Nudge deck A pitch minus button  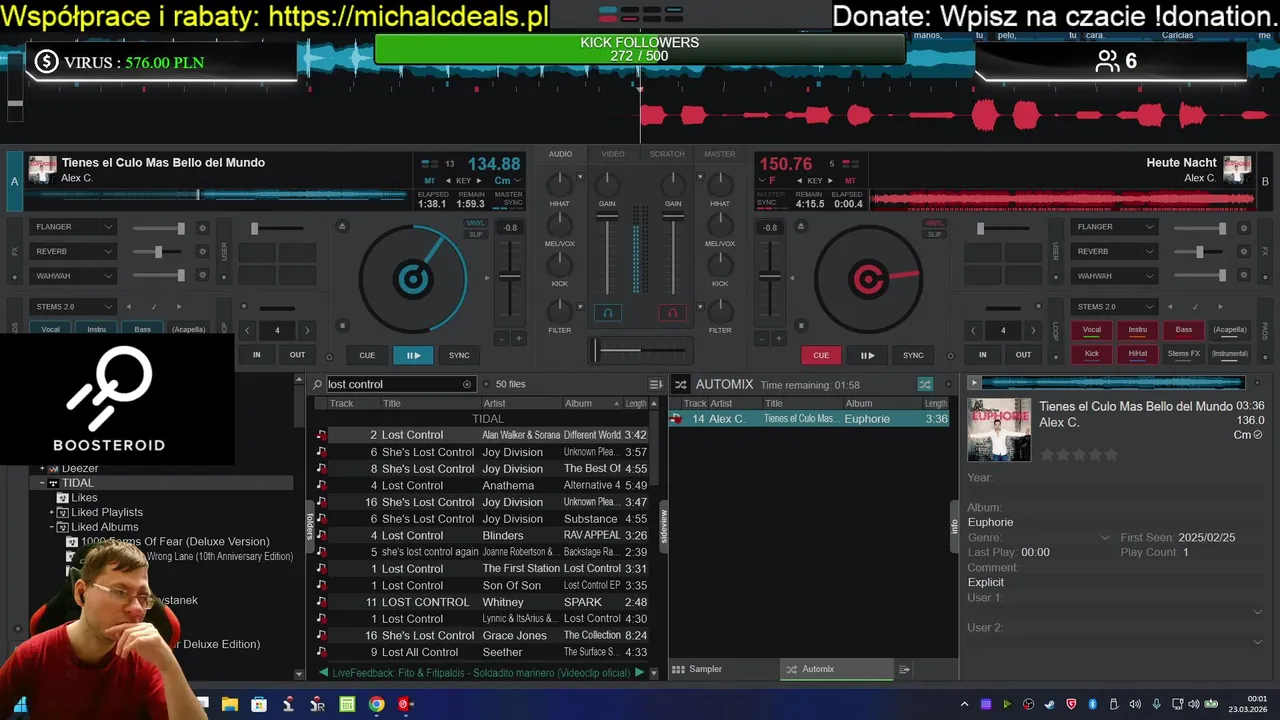click(502, 339)
